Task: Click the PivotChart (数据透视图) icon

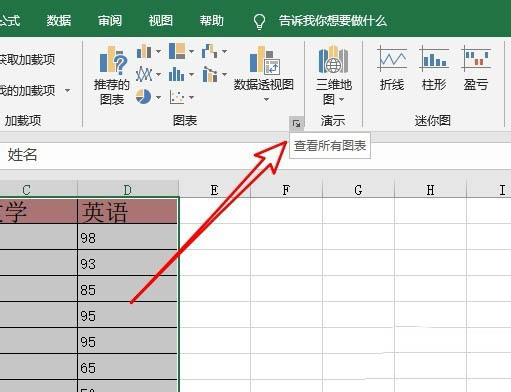Action: pyautogui.click(x=265, y=61)
